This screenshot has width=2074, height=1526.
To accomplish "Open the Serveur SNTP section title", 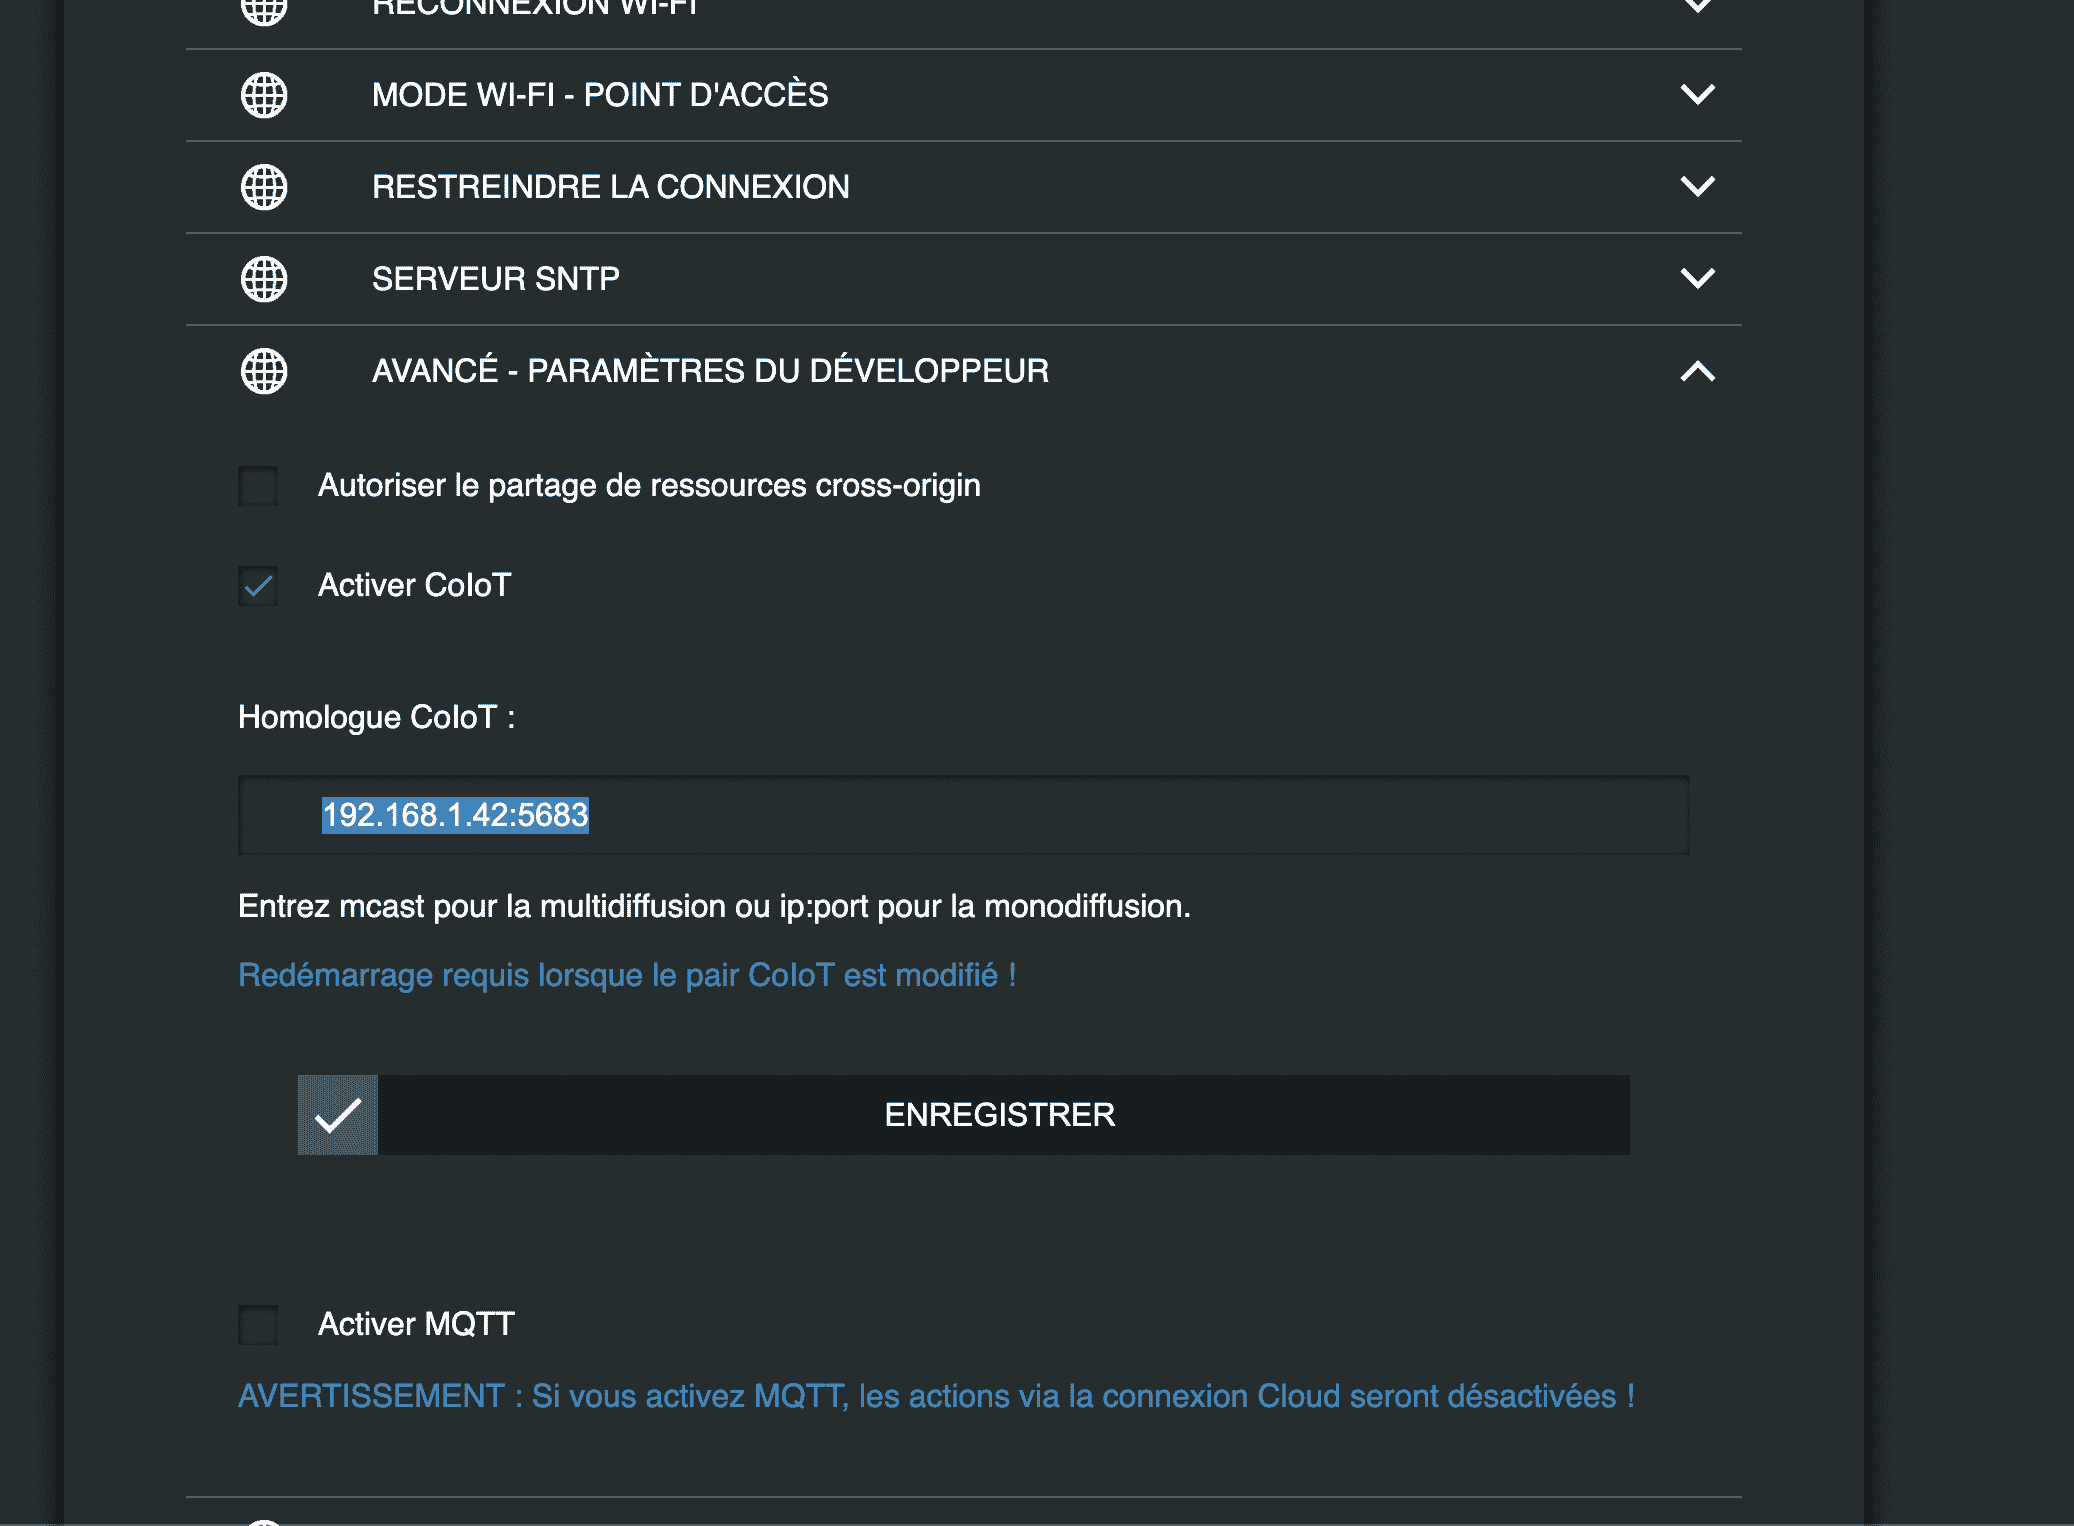I will (x=496, y=279).
